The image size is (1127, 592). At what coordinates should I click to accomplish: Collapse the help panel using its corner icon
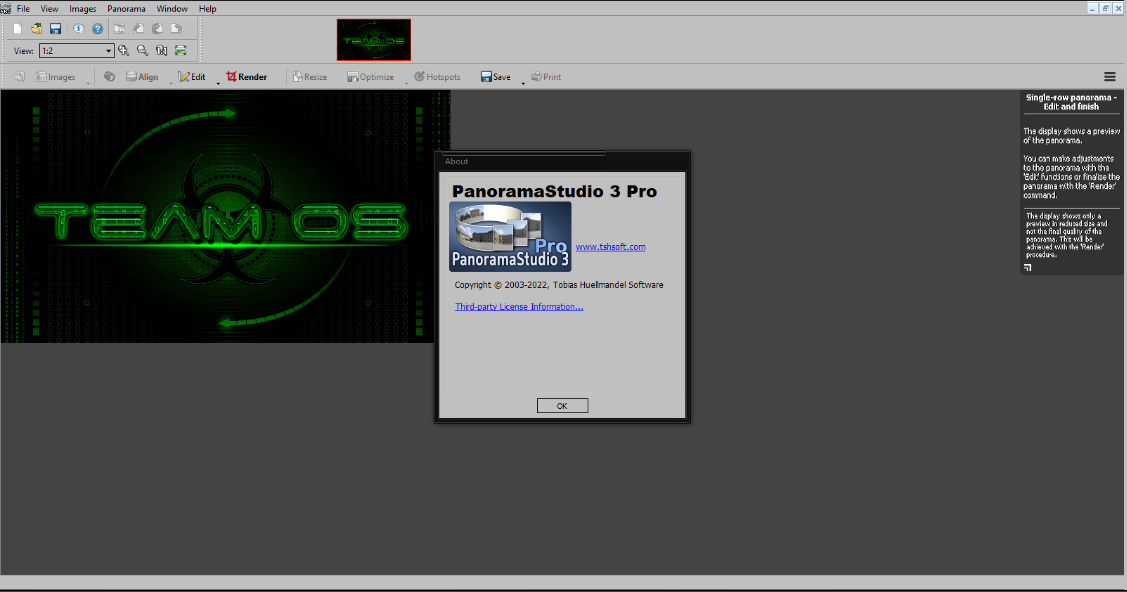[1028, 268]
